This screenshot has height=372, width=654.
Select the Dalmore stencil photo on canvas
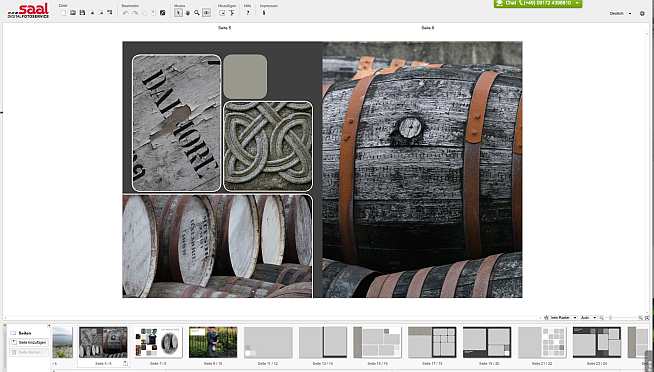click(x=176, y=123)
